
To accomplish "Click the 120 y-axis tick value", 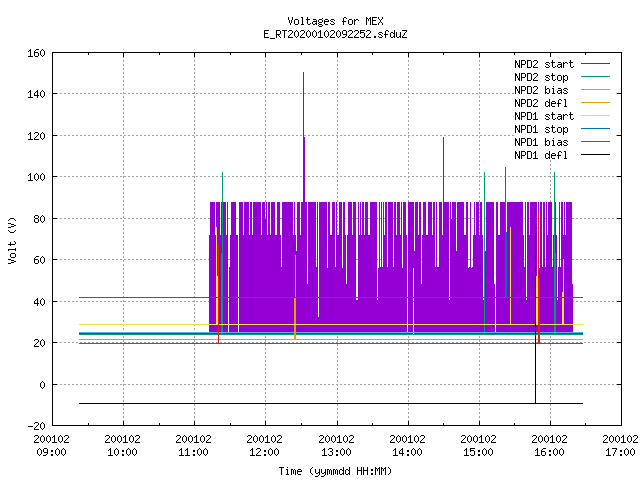I will (36, 136).
